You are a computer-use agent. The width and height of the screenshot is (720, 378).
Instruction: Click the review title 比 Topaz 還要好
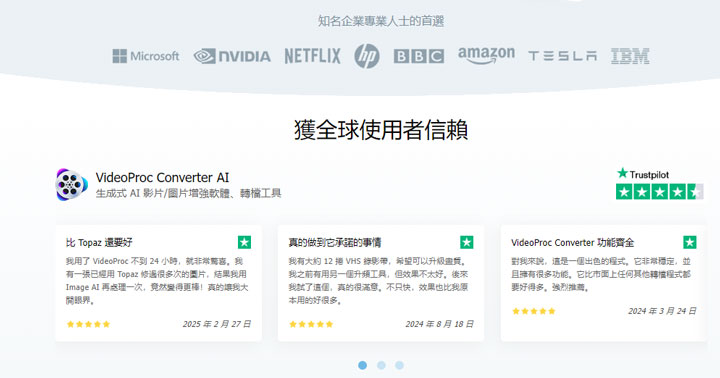pyautogui.click(x=99, y=243)
